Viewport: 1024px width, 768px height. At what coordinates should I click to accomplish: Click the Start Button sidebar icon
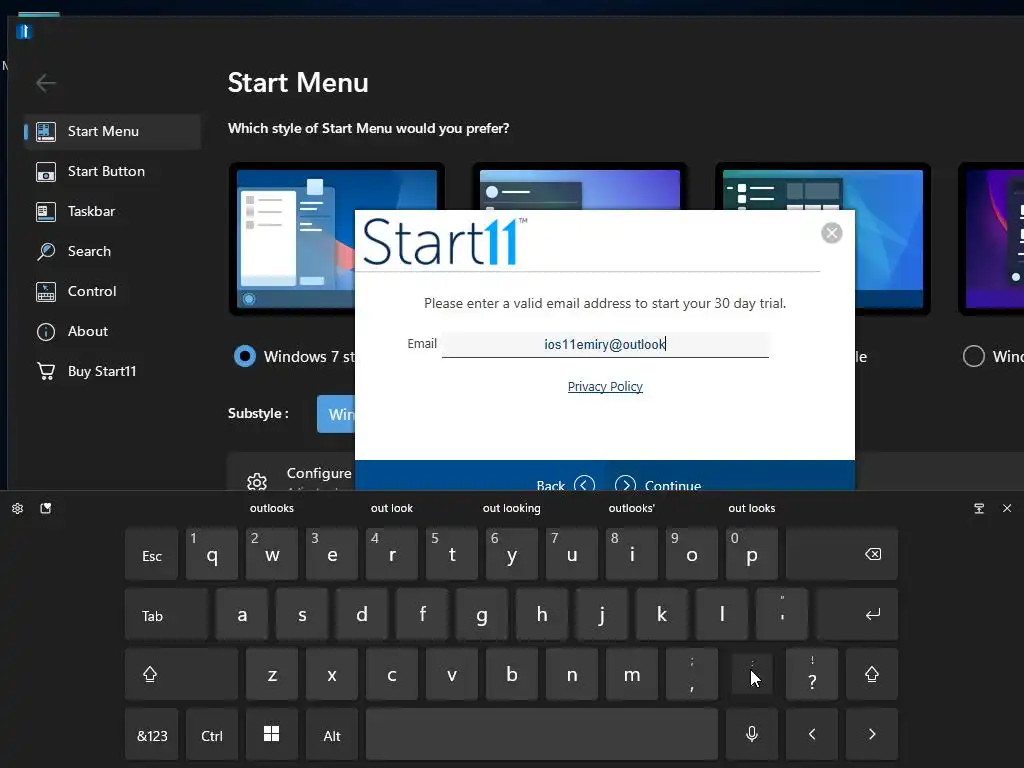click(46, 172)
